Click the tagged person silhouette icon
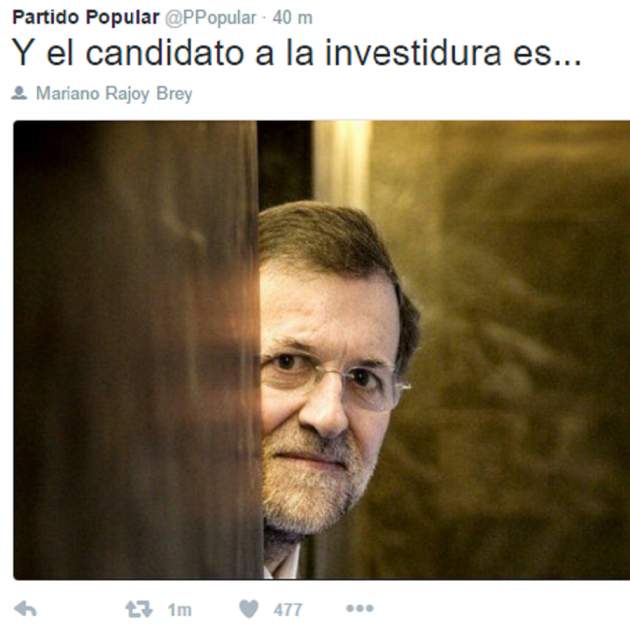The width and height of the screenshot is (630, 630). (19, 93)
